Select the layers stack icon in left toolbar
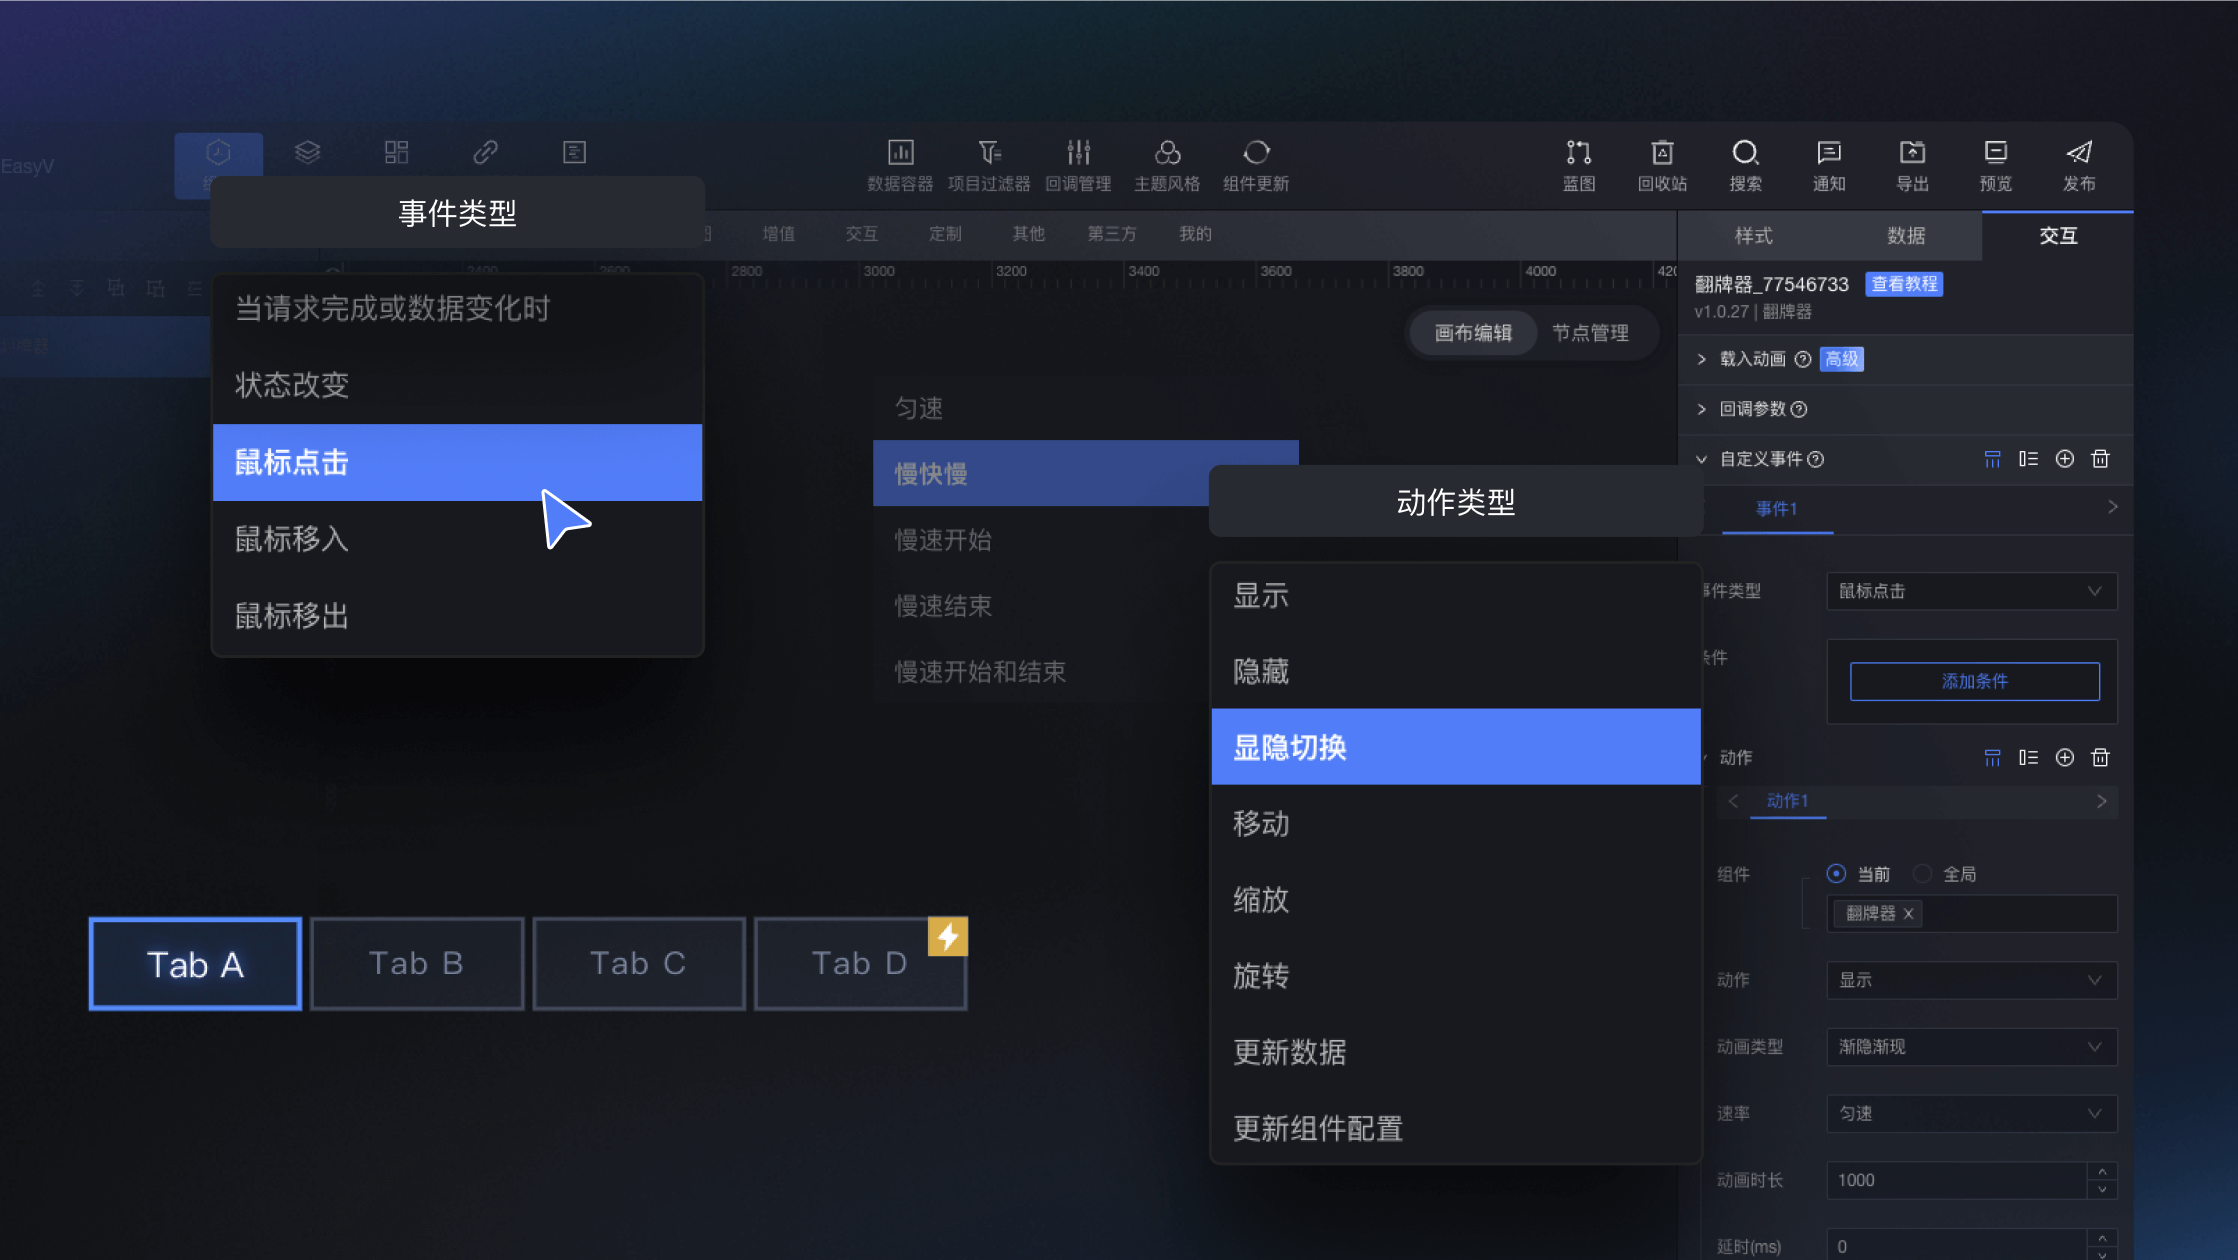This screenshot has height=1260, width=2238. coord(308,152)
